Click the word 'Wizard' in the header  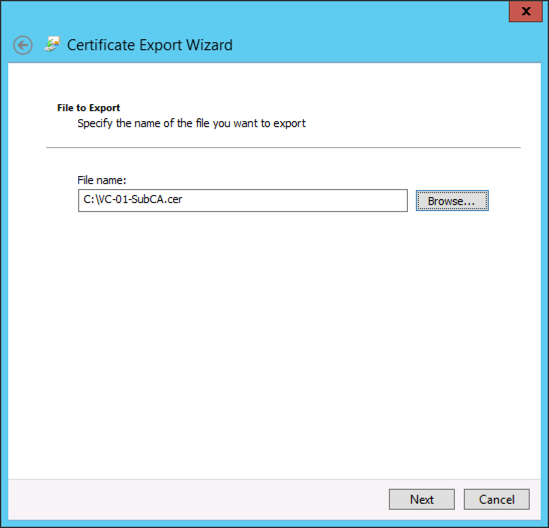point(209,45)
